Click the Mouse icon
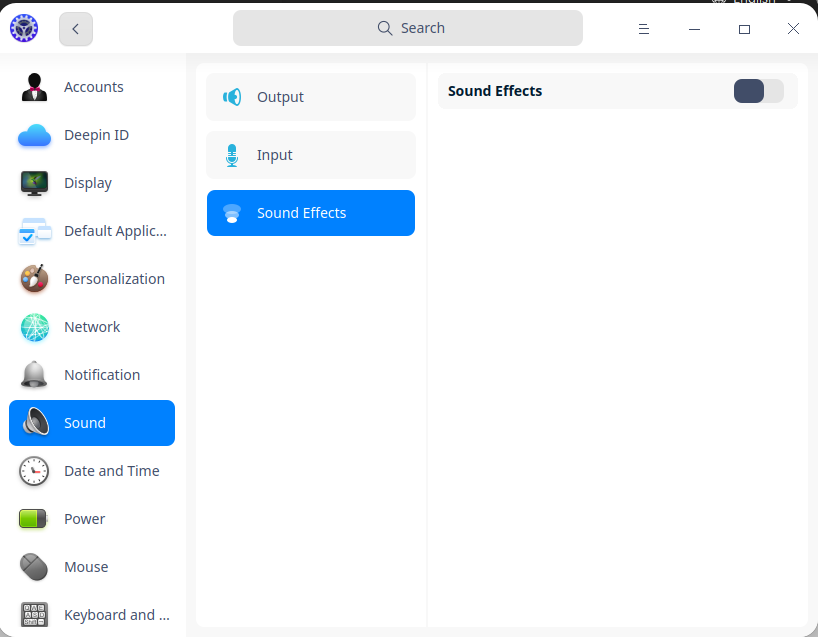 (x=34, y=567)
